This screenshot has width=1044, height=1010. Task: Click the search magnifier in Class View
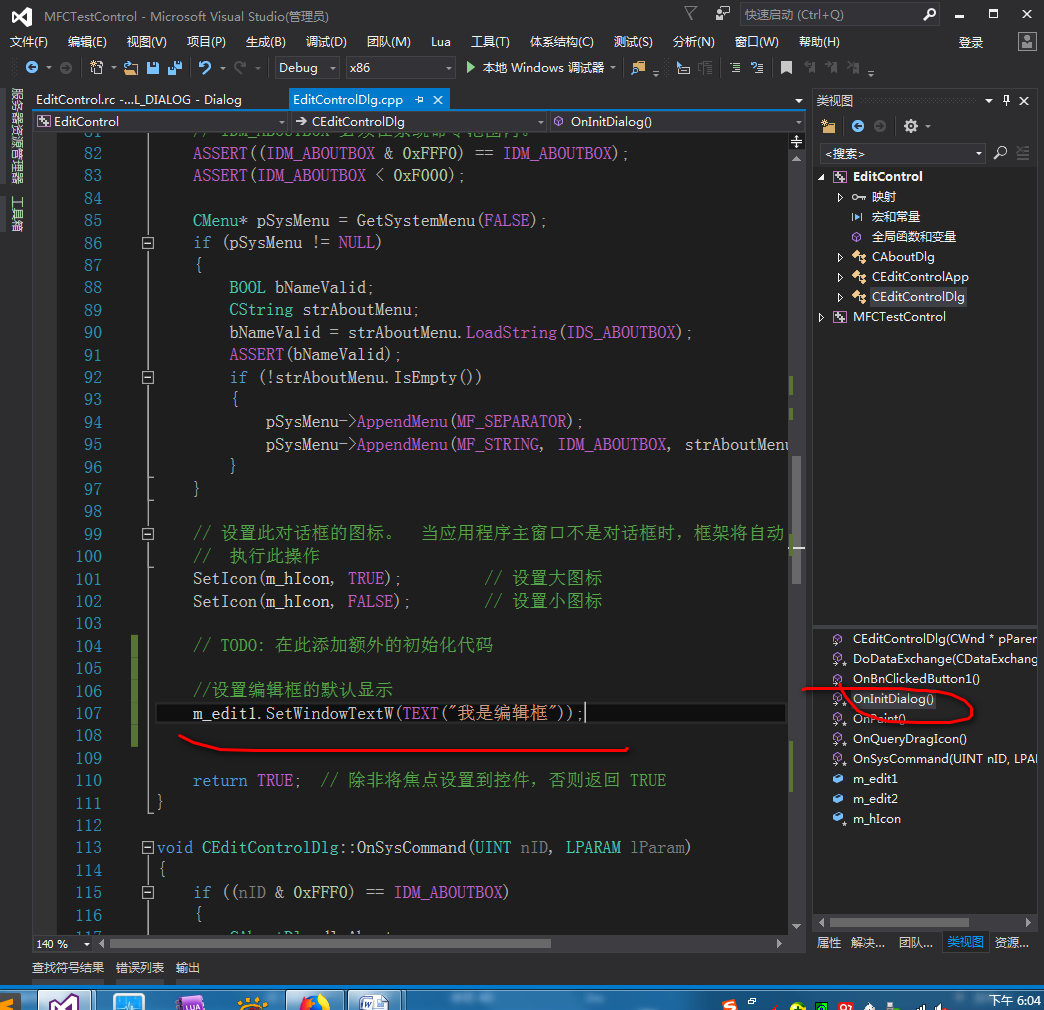pos(1000,153)
